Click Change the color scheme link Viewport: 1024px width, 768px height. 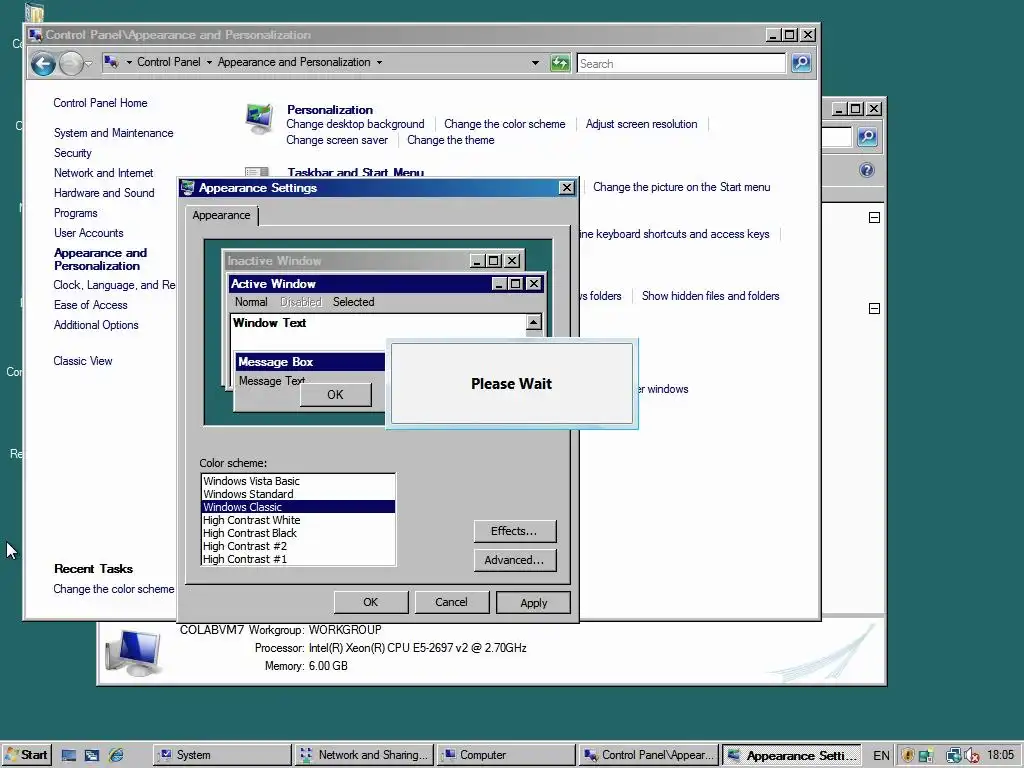click(505, 124)
